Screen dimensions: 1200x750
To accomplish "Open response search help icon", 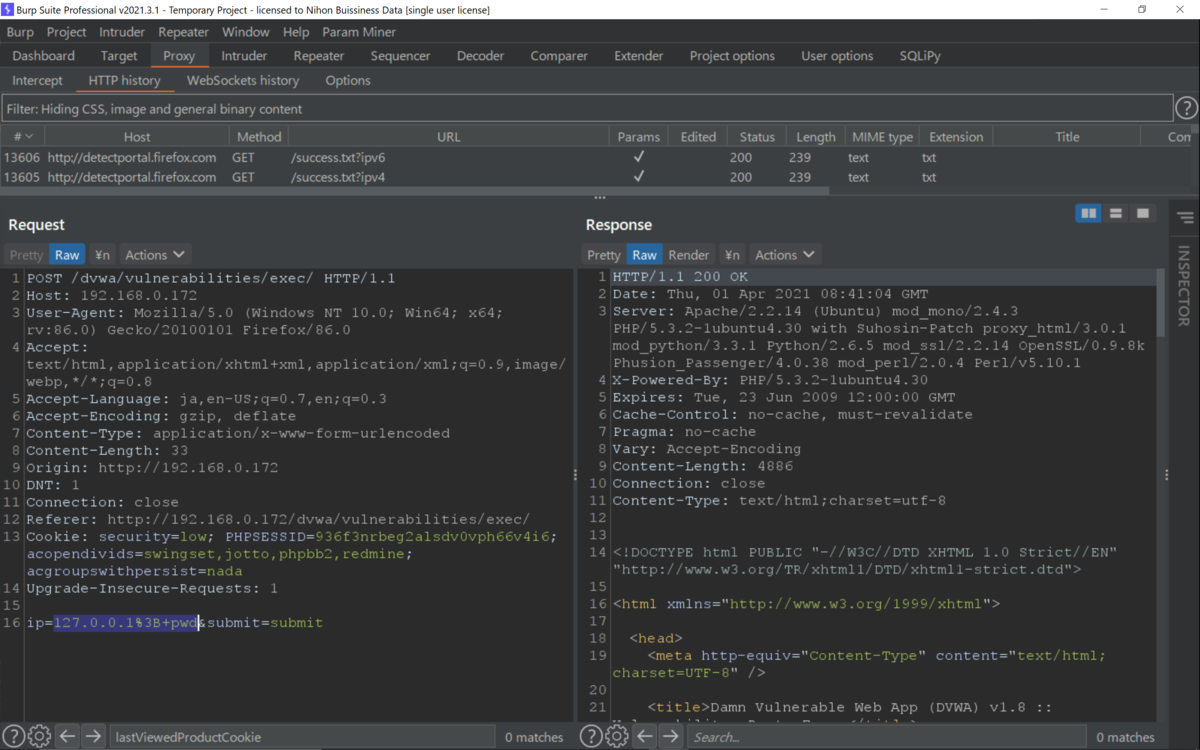I will 591,737.
